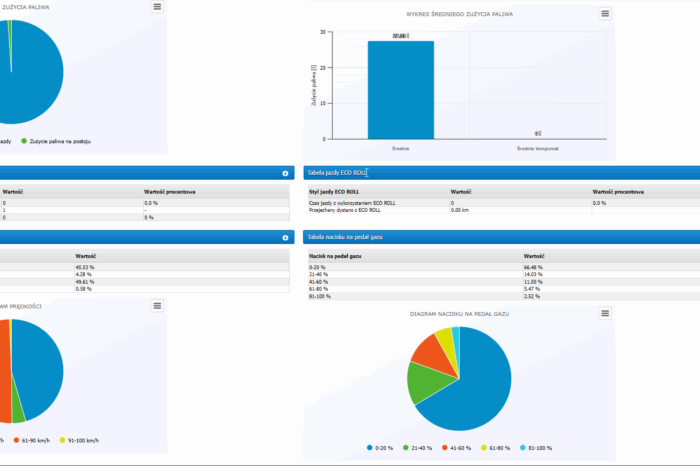The image size is (700, 466).
Task: Collapse the panel left of Tabela nacisku
Action: click(x=286, y=237)
